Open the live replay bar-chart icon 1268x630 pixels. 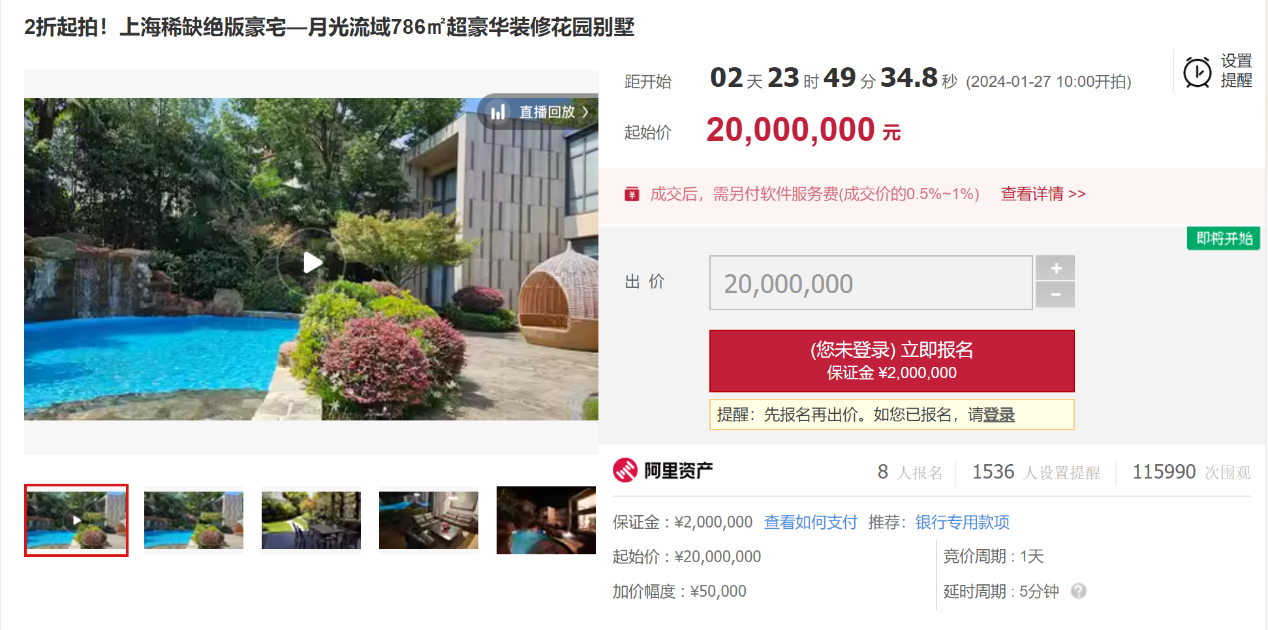point(498,112)
